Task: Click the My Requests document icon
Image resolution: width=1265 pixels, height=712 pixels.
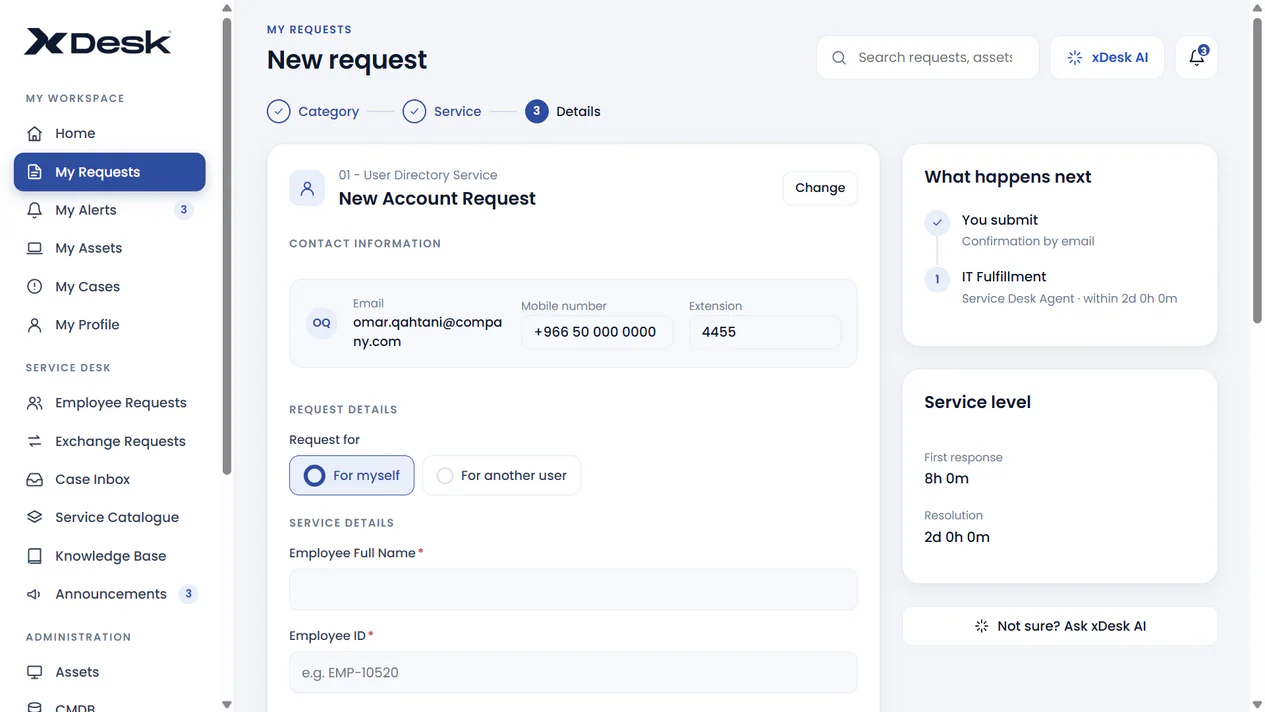Action: tap(35, 172)
